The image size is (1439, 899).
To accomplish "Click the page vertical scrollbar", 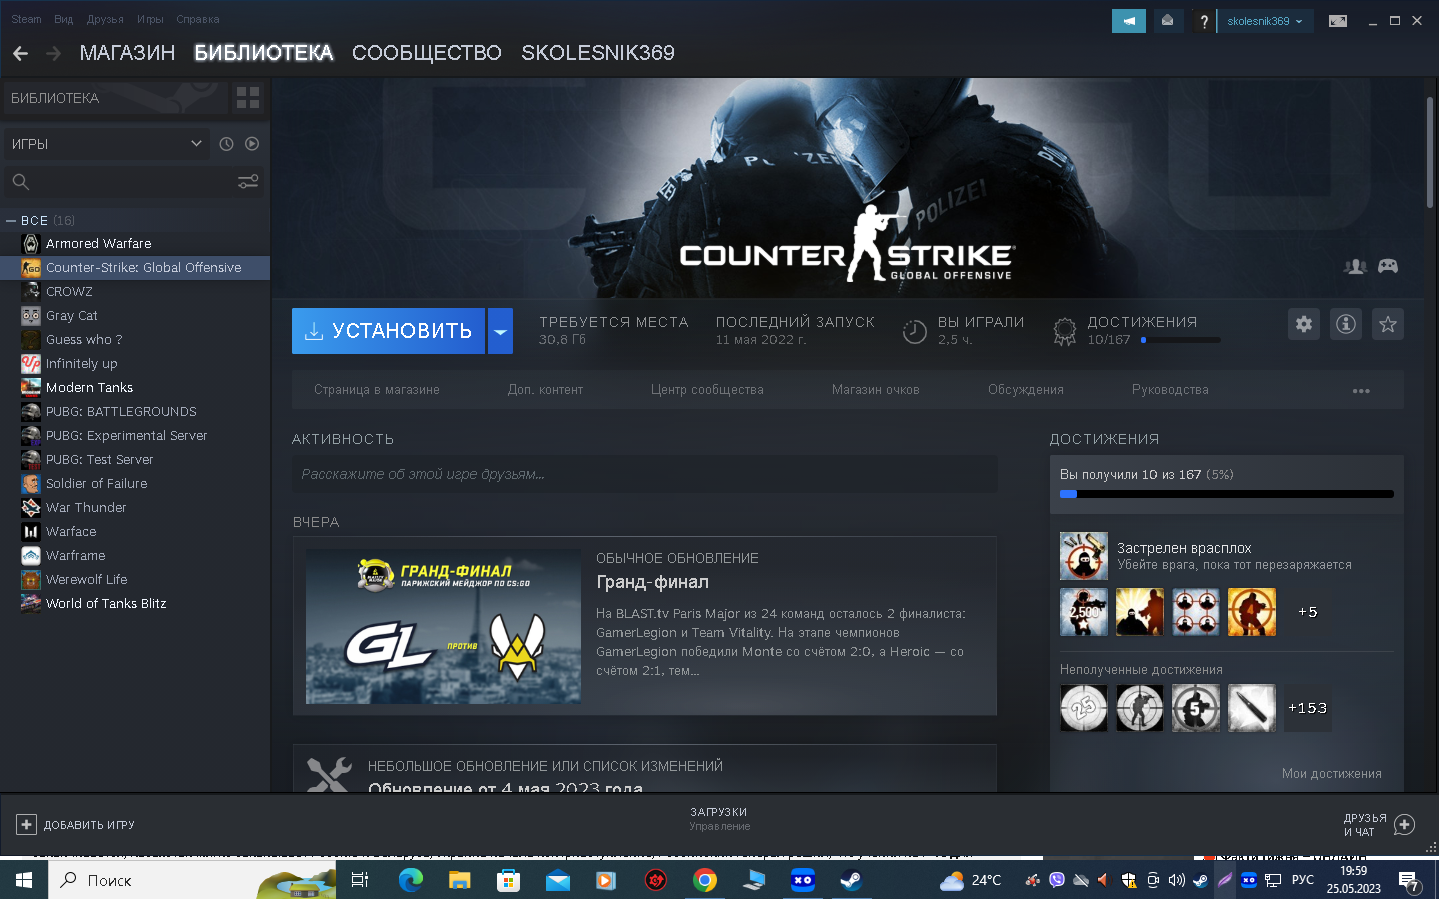I will point(1430,152).
